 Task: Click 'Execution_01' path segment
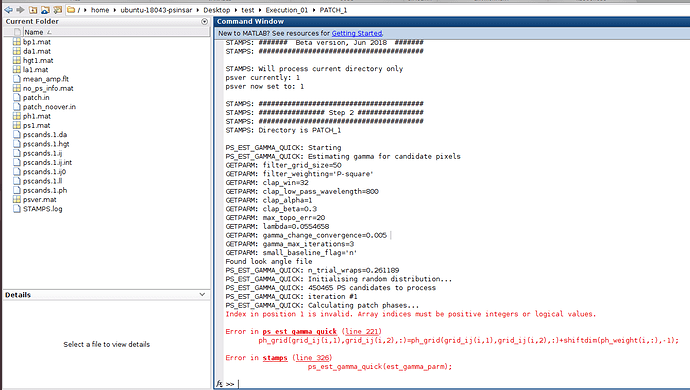(286, 10)
